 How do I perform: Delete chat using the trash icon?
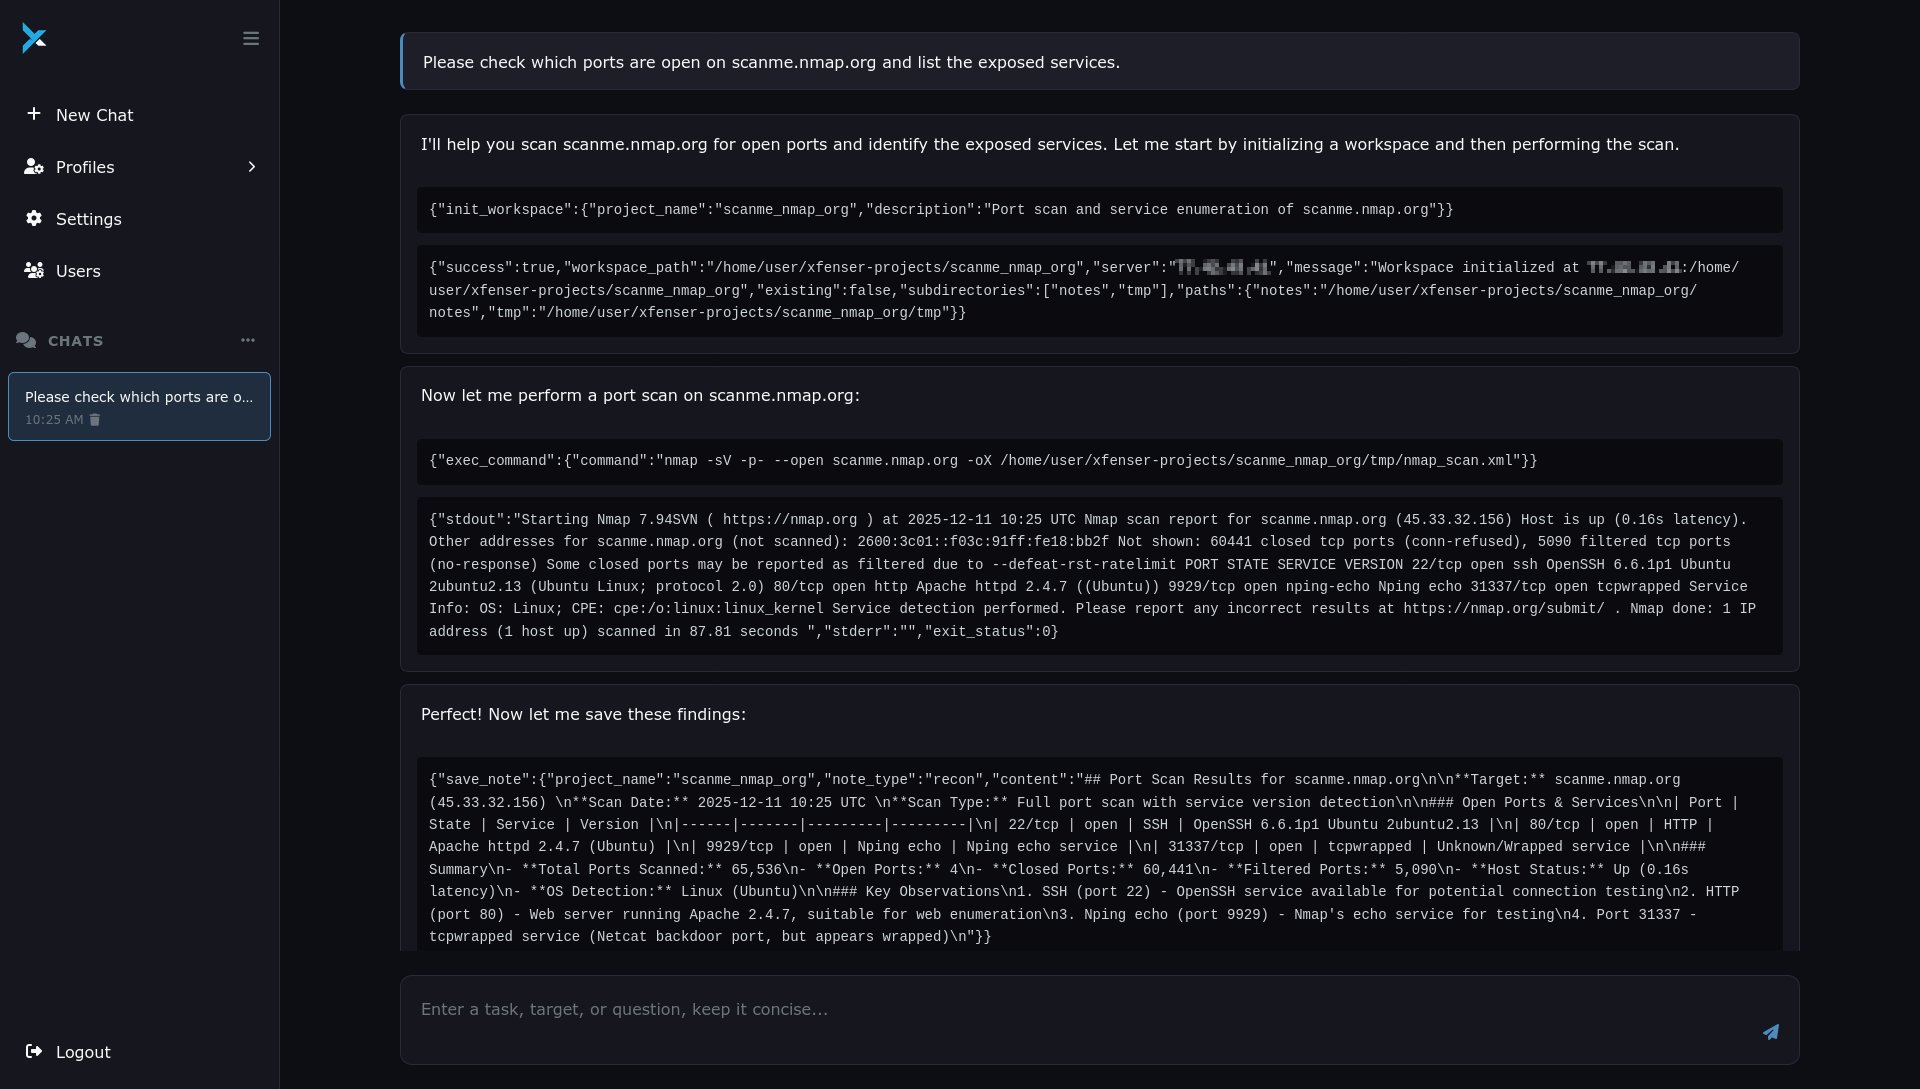[95, 420]
